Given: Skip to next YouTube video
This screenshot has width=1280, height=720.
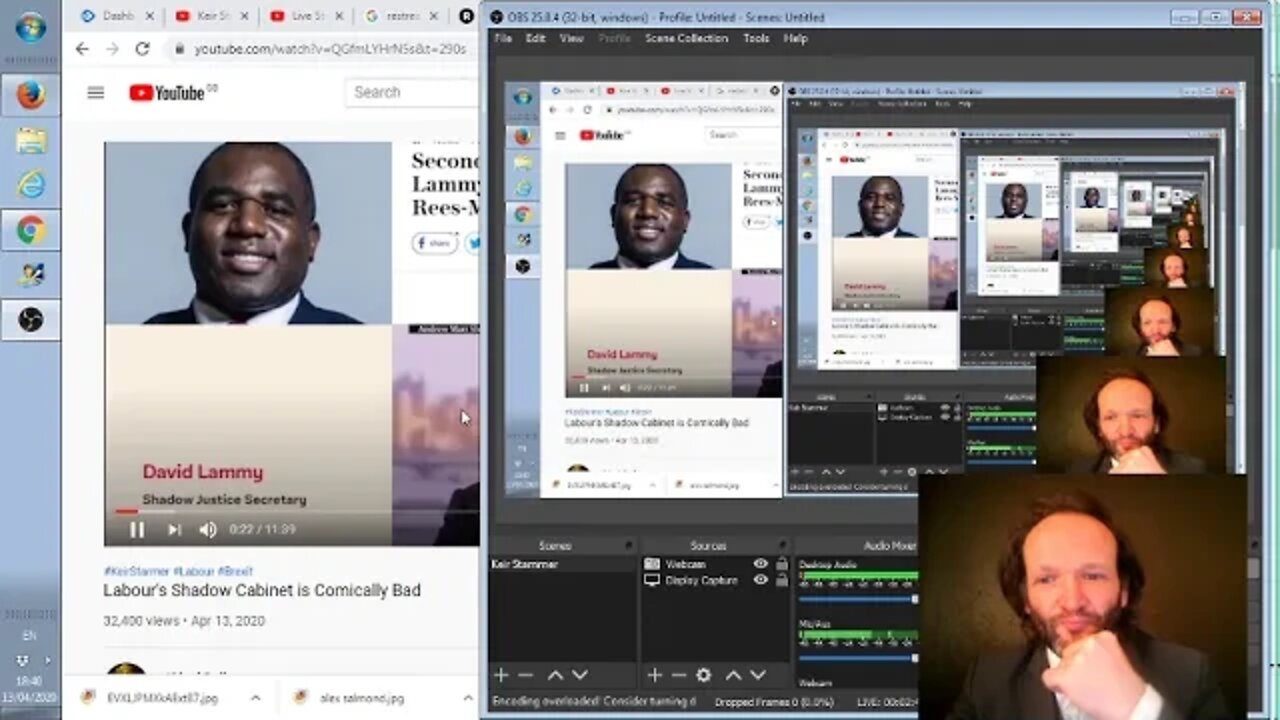Looking at the screenshot, I should pyautogui.click(x=174, y=530).
